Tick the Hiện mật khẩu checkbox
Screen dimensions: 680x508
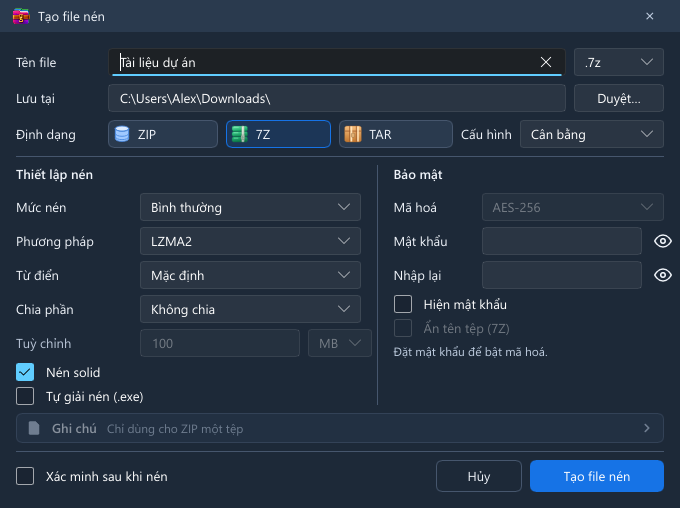[x=403, y=304]
